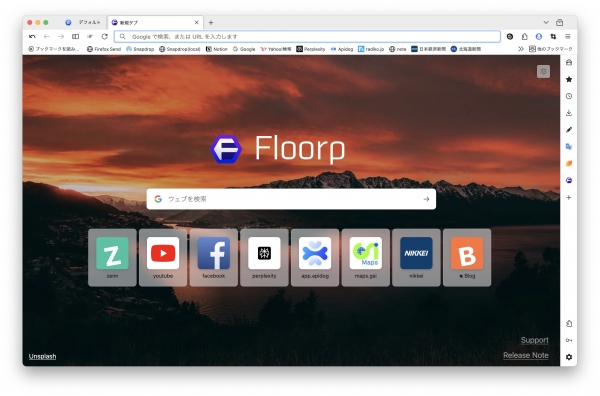Open the translate sidebar panel
The width and height of the screenshot is (600, 396).
point(569,147)
